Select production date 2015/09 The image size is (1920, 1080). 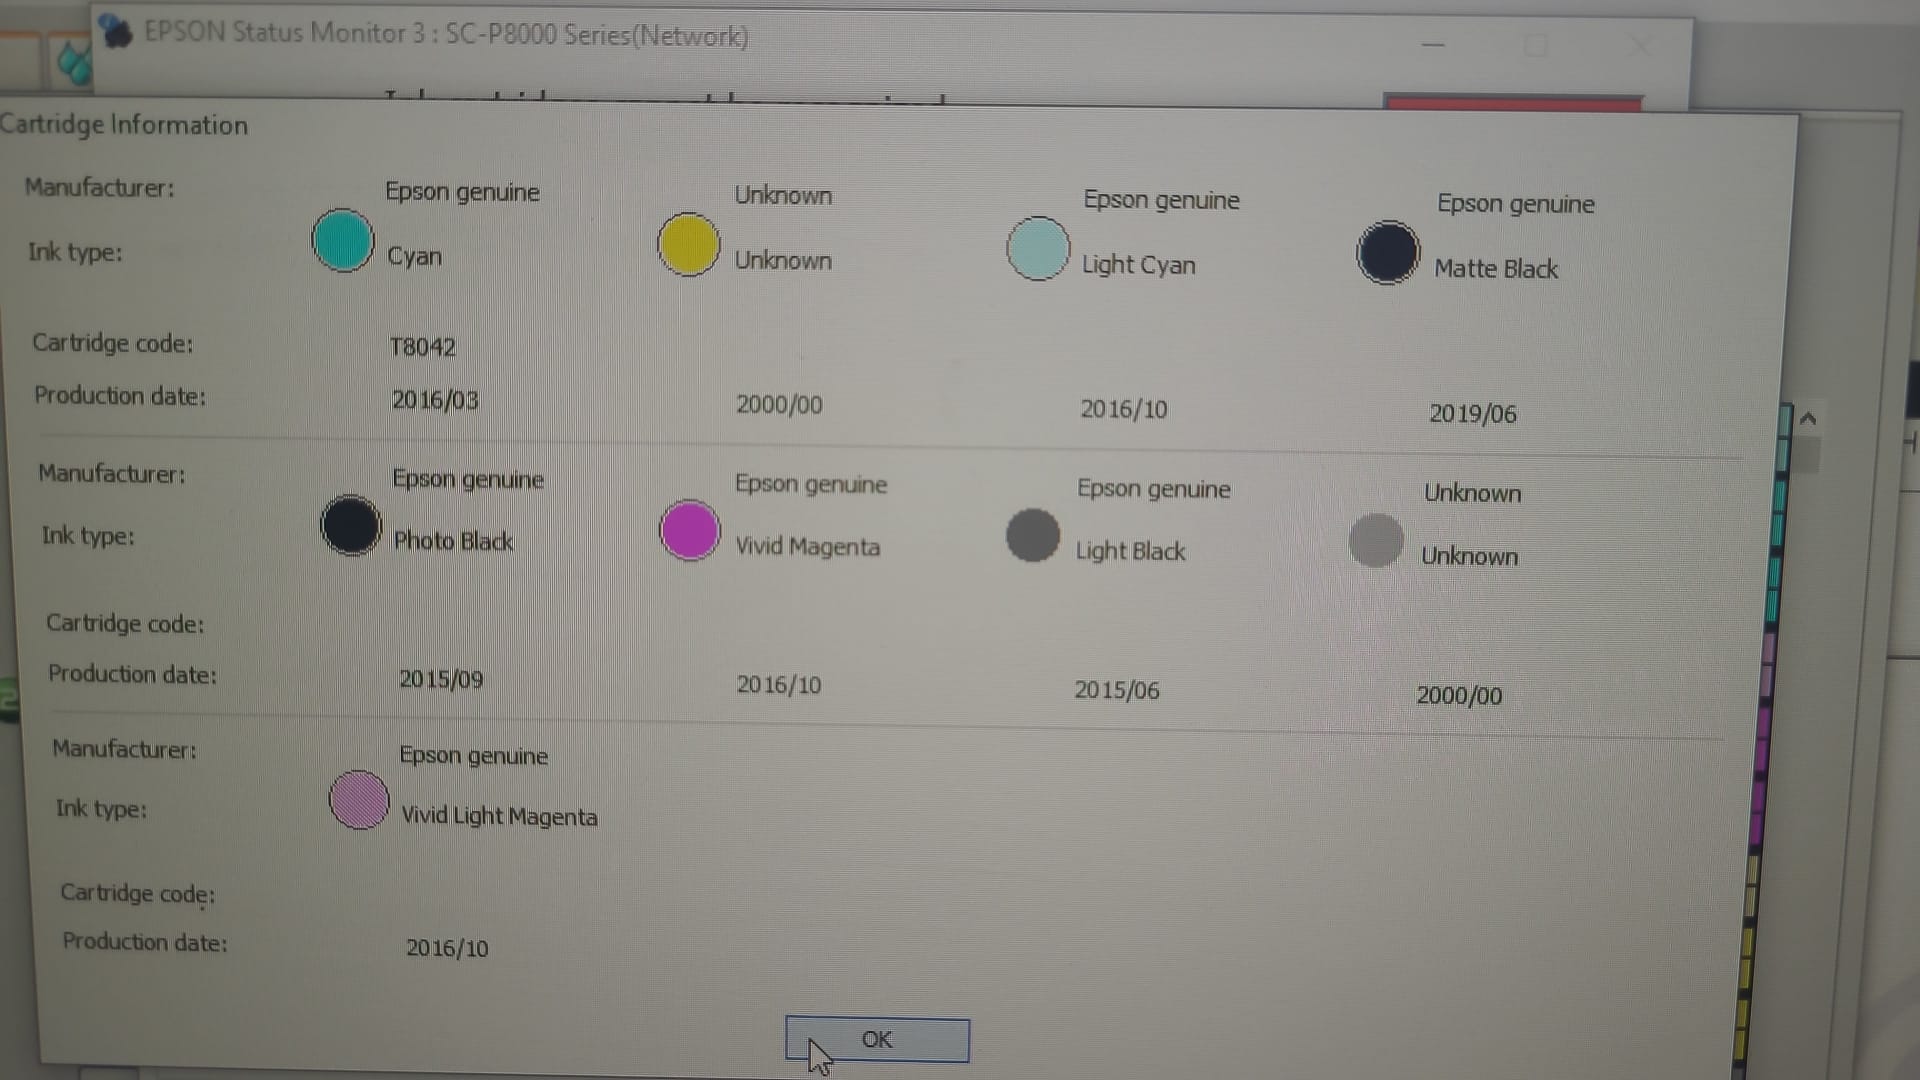click(441, 679)
